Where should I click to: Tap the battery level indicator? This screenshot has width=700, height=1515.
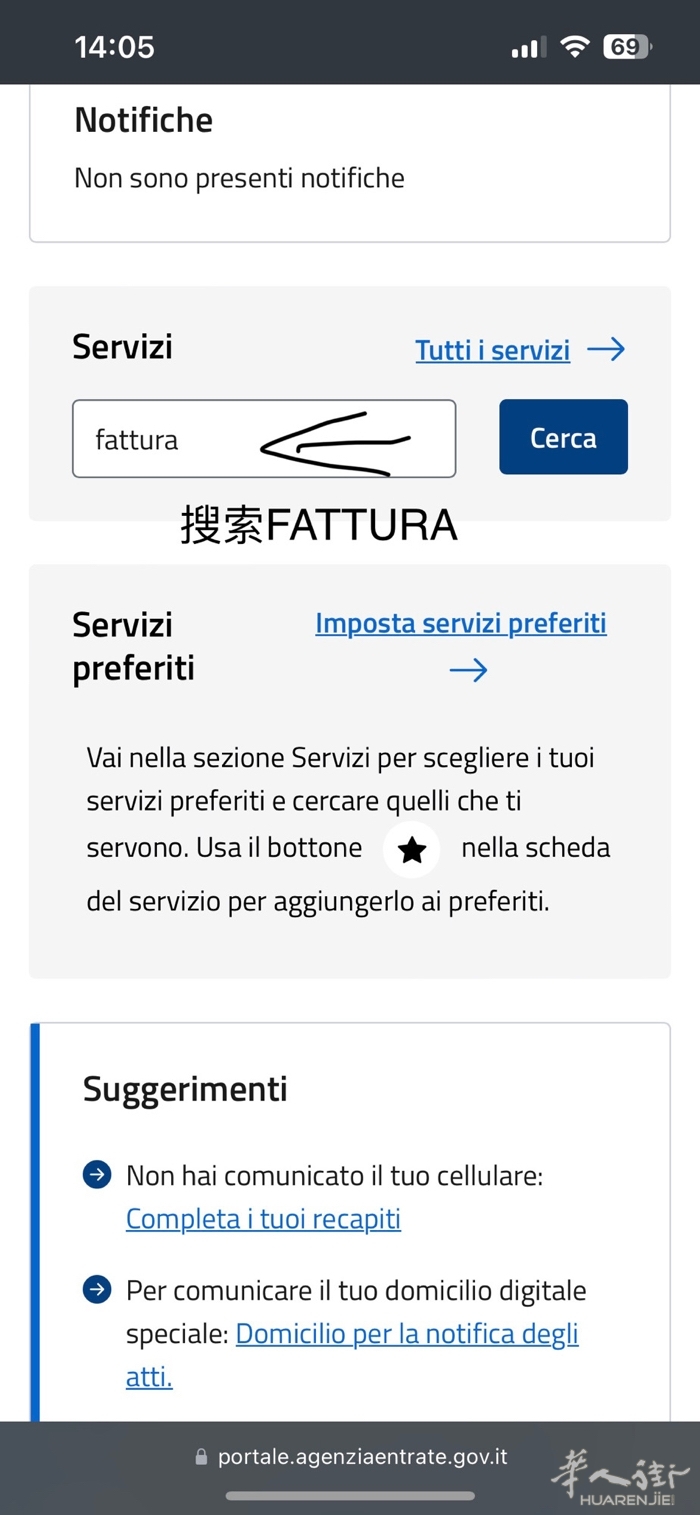[626, 47]
